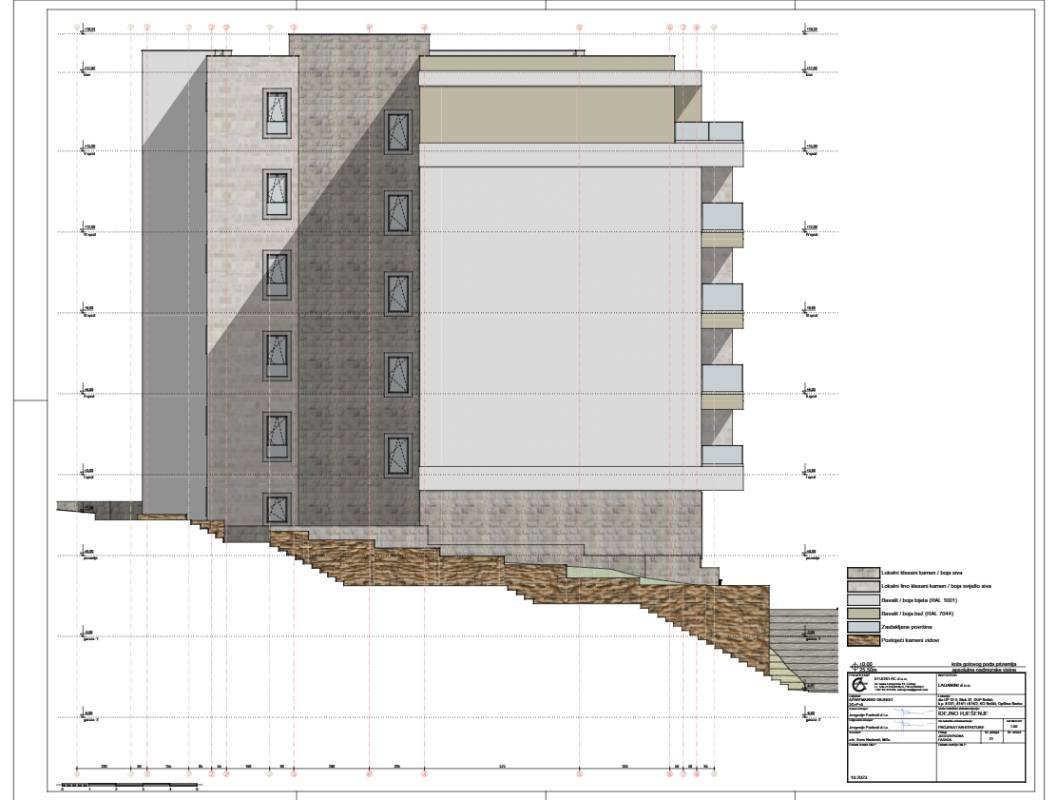Screen dimensions: 1057x800
Task: Click the beige Bavalit RAL 7044 swatch
Action: [x=860, y=612]
